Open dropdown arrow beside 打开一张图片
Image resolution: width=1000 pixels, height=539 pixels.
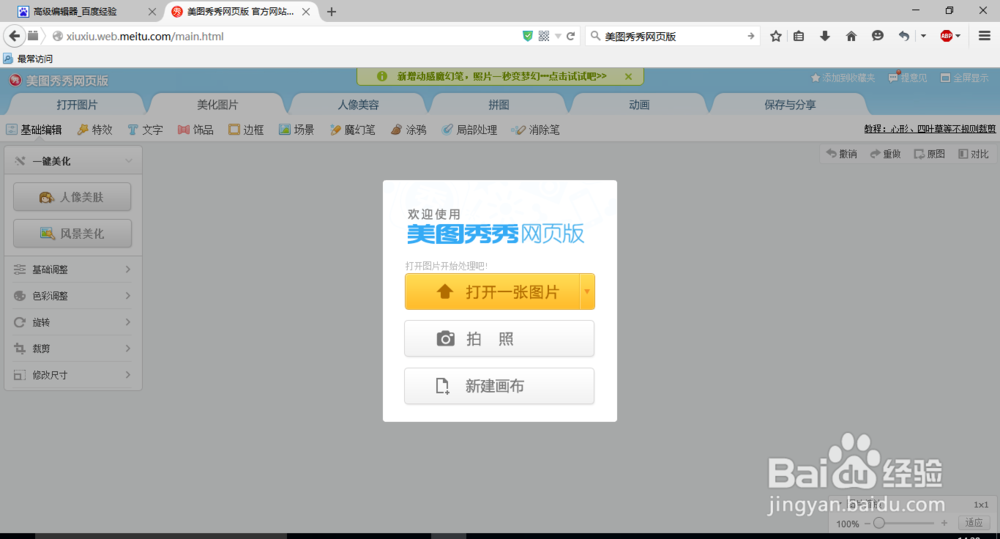click(x=587, y=292)
